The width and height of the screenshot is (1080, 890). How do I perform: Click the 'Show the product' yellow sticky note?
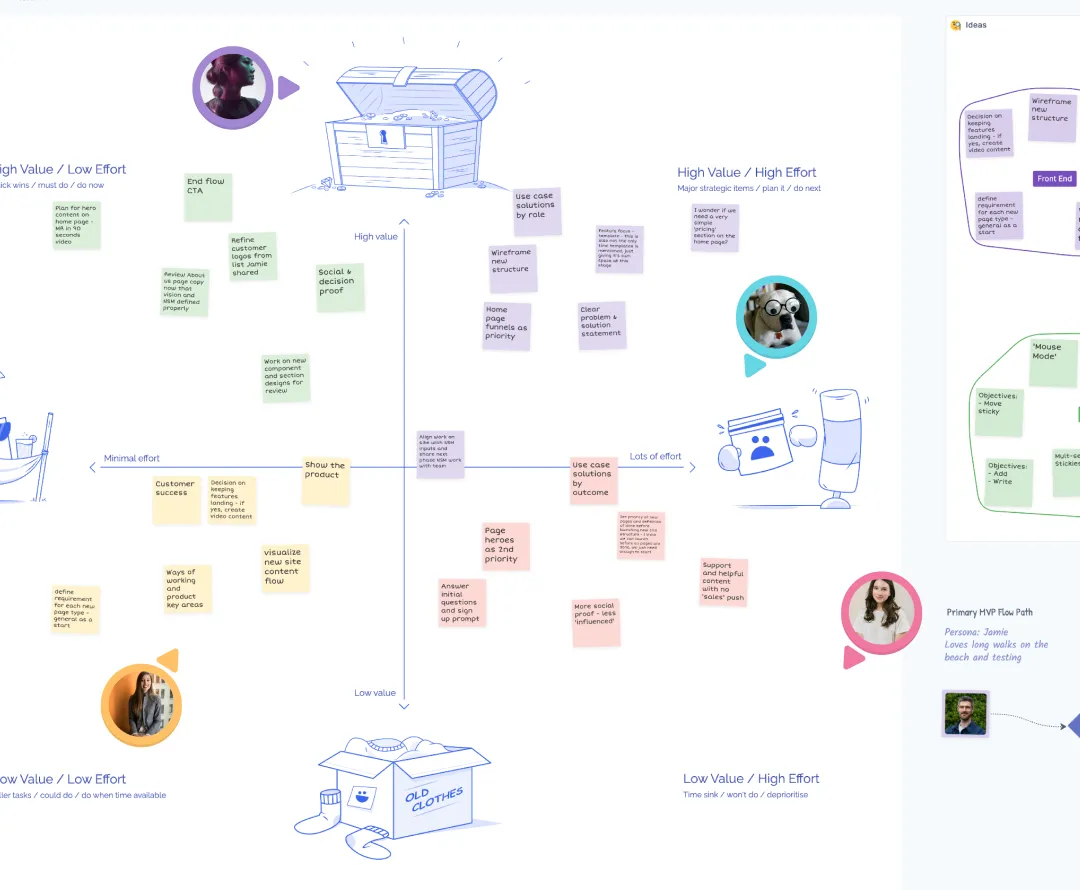coord(326,481)
